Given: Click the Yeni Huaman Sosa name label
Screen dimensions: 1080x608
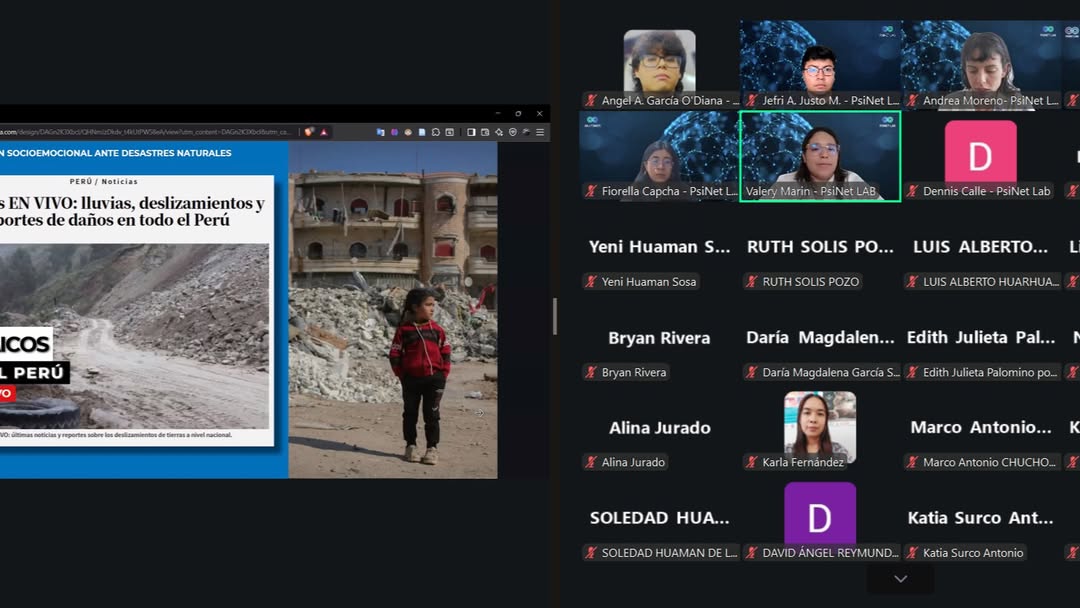Looking at the screenshot, I should [x=649, y=282].
